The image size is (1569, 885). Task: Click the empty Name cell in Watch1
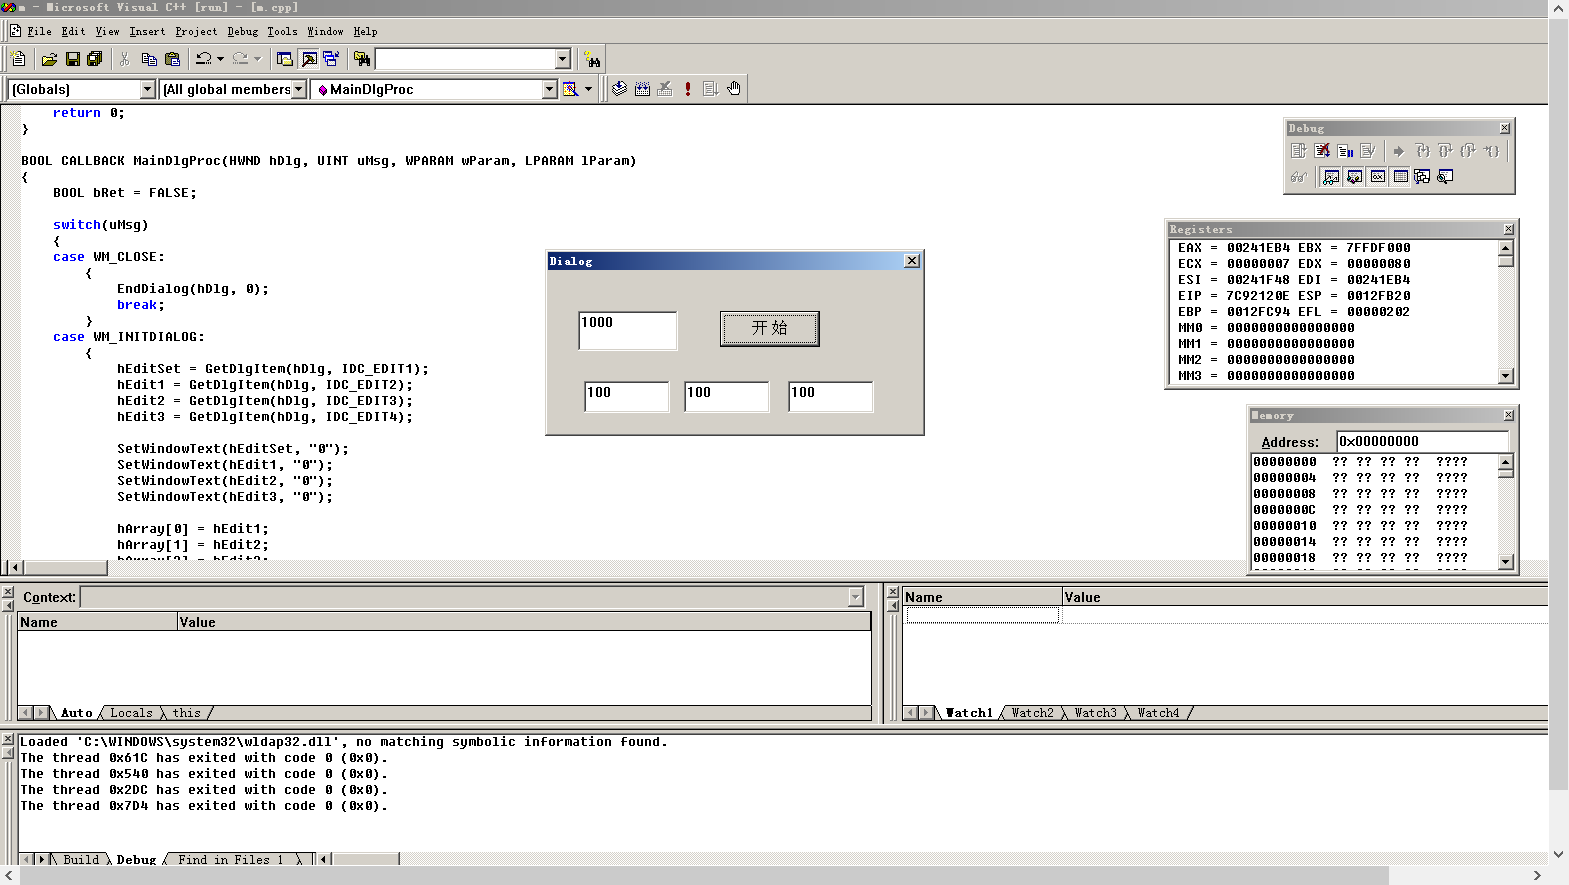coord(982,615)
